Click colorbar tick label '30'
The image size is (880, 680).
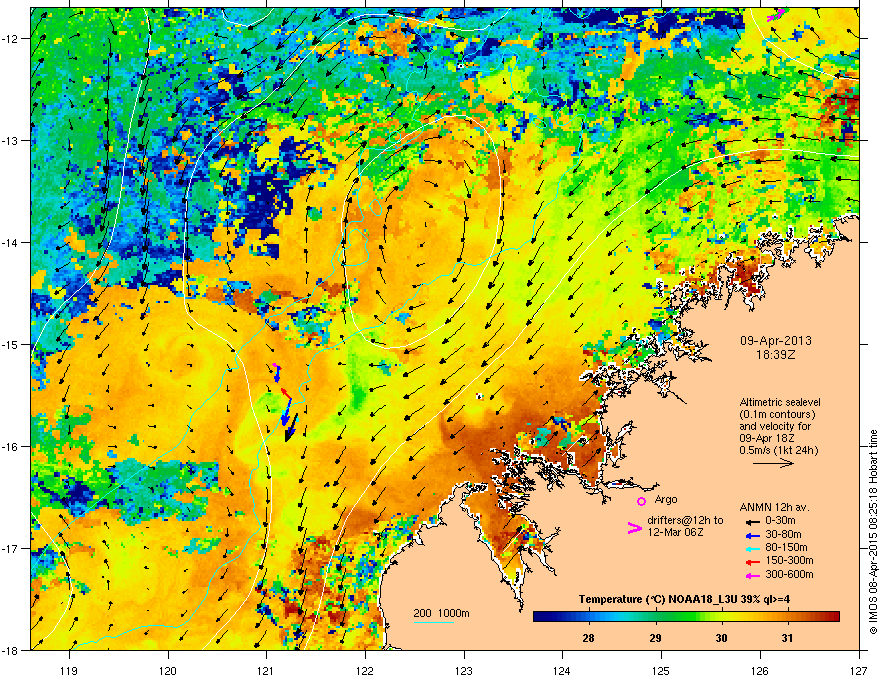tap(721, 638)
